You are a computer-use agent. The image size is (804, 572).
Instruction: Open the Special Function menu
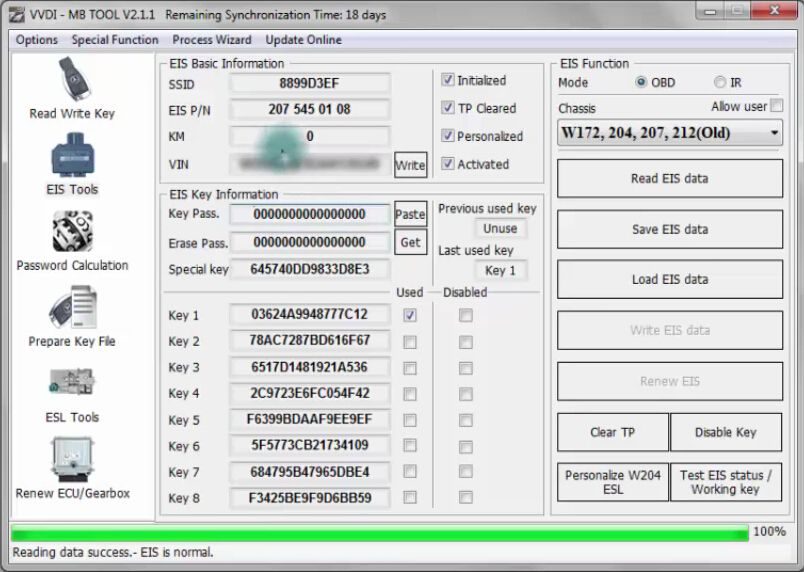115,40
